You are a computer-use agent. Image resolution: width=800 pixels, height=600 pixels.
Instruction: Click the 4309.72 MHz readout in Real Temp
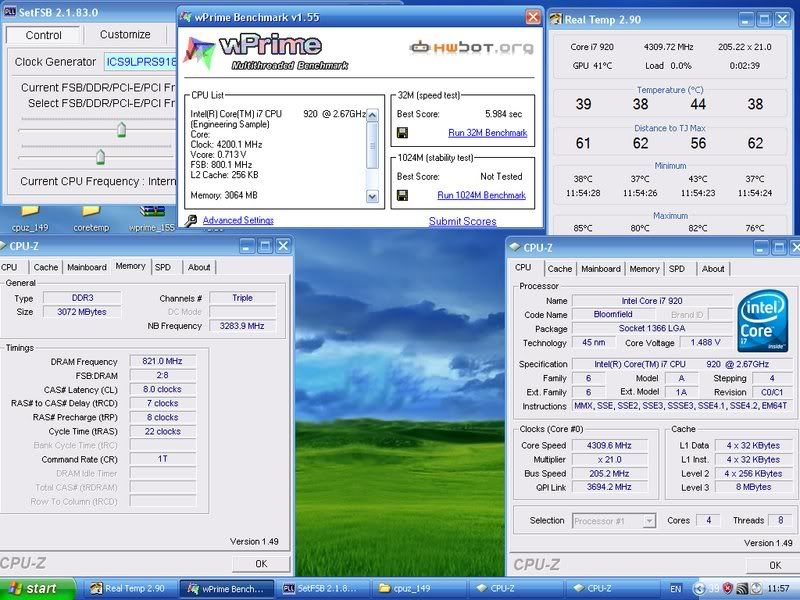point(668,47)
